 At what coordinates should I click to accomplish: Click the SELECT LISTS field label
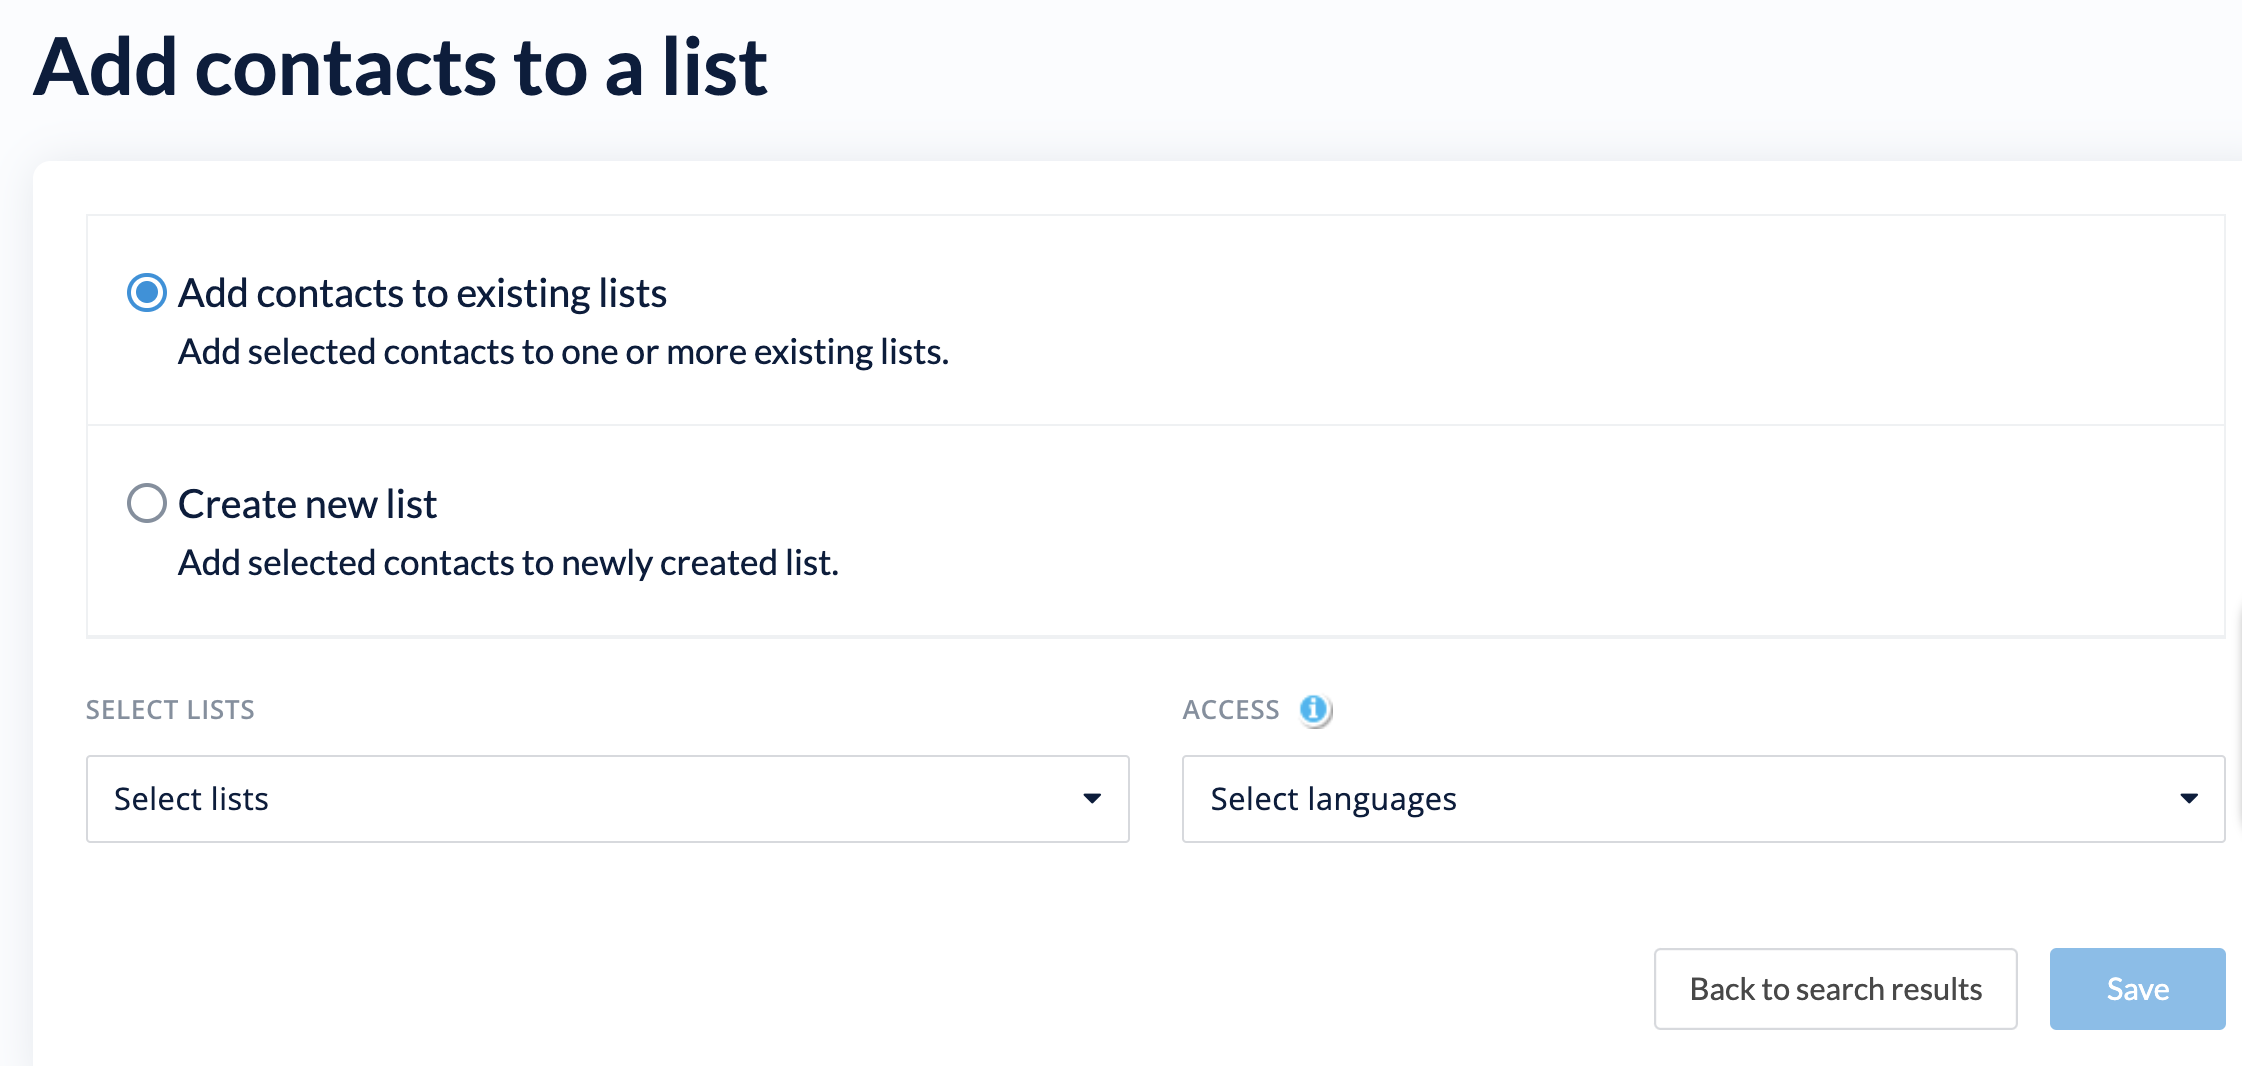tap(170, 710)
